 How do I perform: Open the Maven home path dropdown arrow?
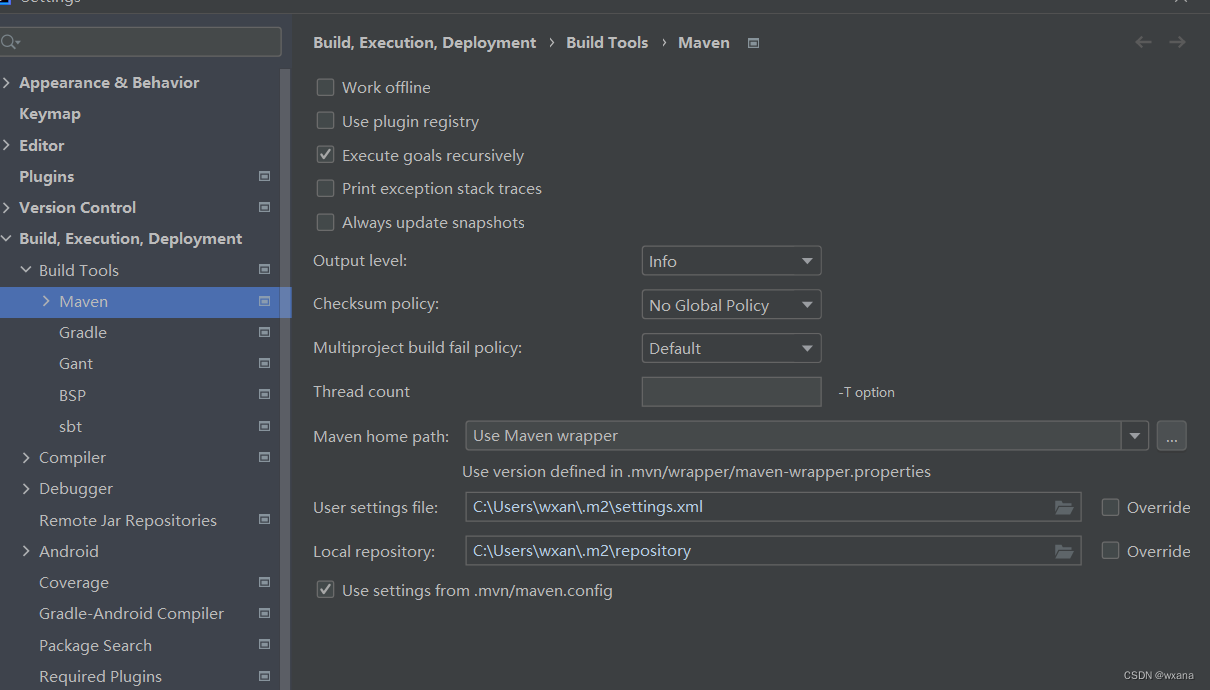(1134, 436)
